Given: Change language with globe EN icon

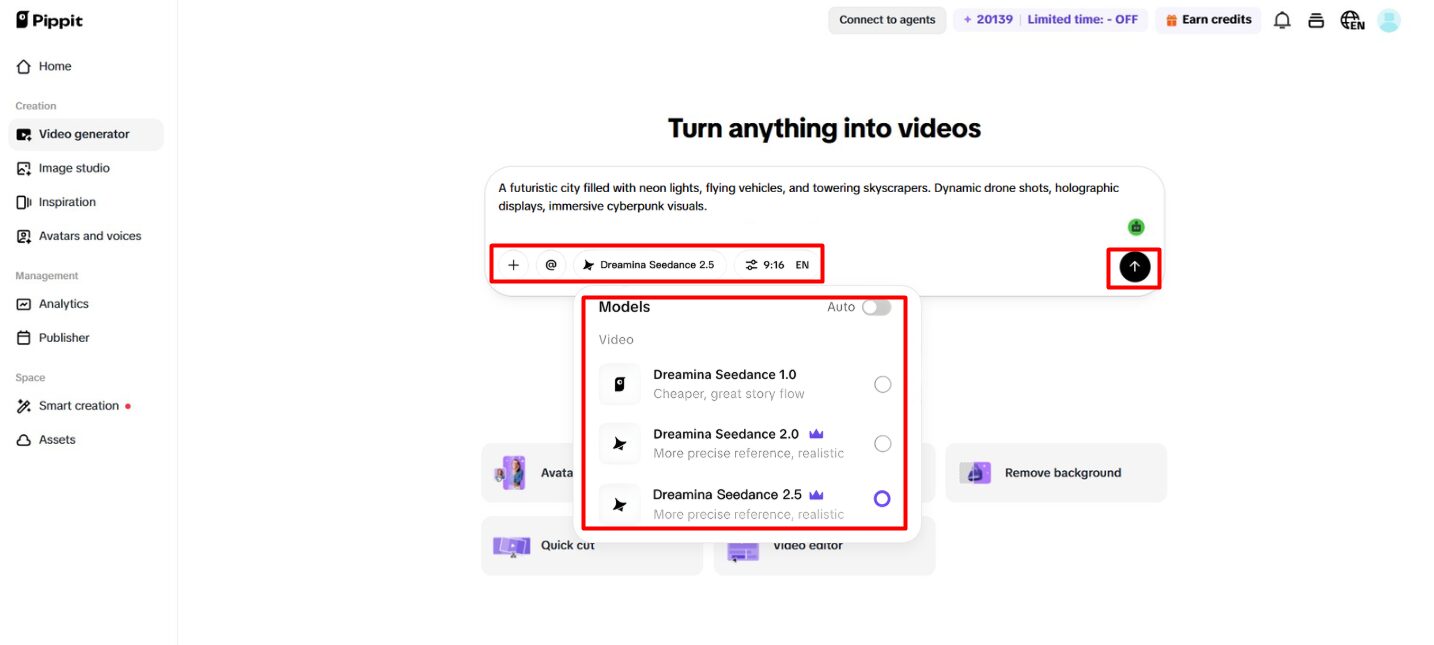Looking at the screenshot, I should coord(1352,20).
